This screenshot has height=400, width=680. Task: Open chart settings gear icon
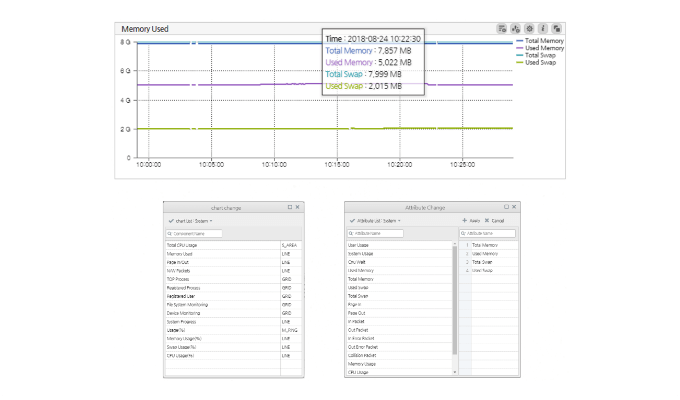pos(527,29)
